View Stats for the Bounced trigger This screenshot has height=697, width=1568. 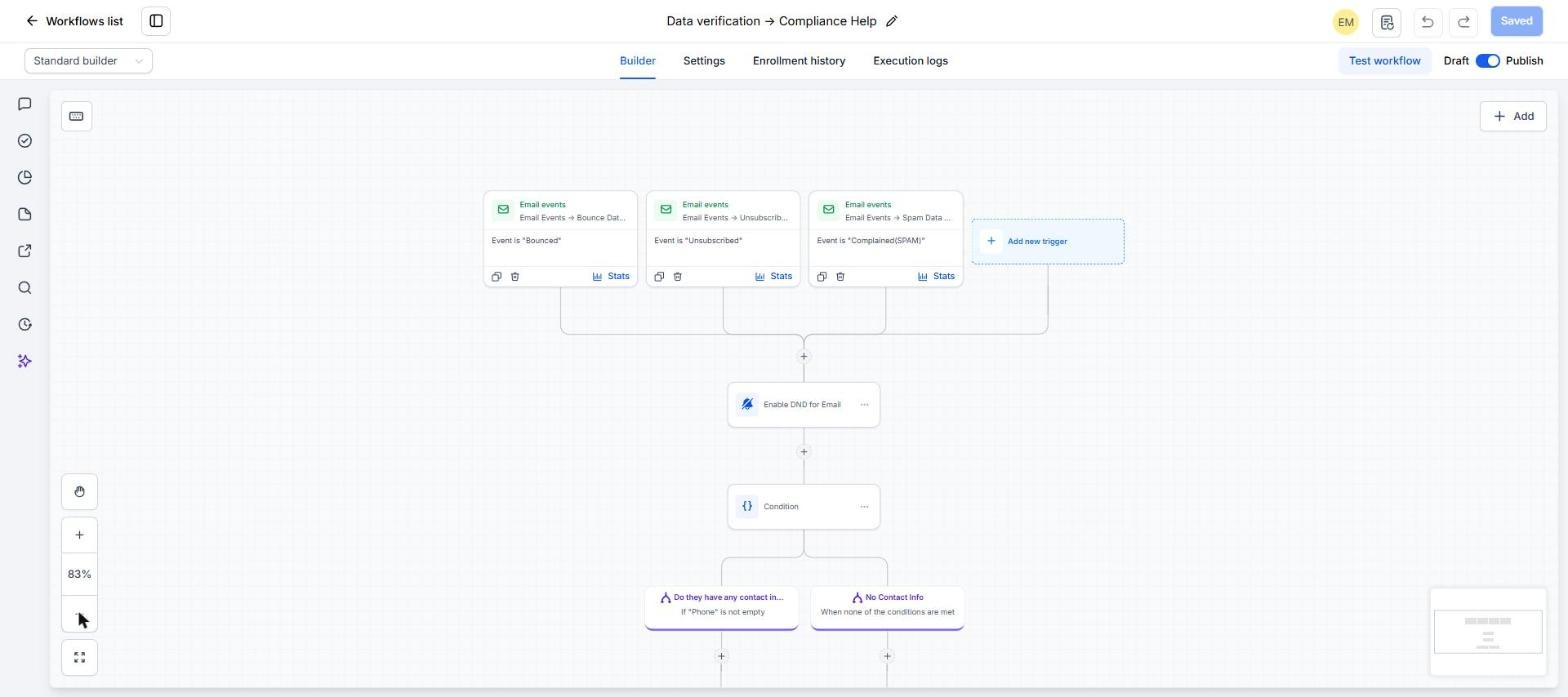(x=611, y=277)
